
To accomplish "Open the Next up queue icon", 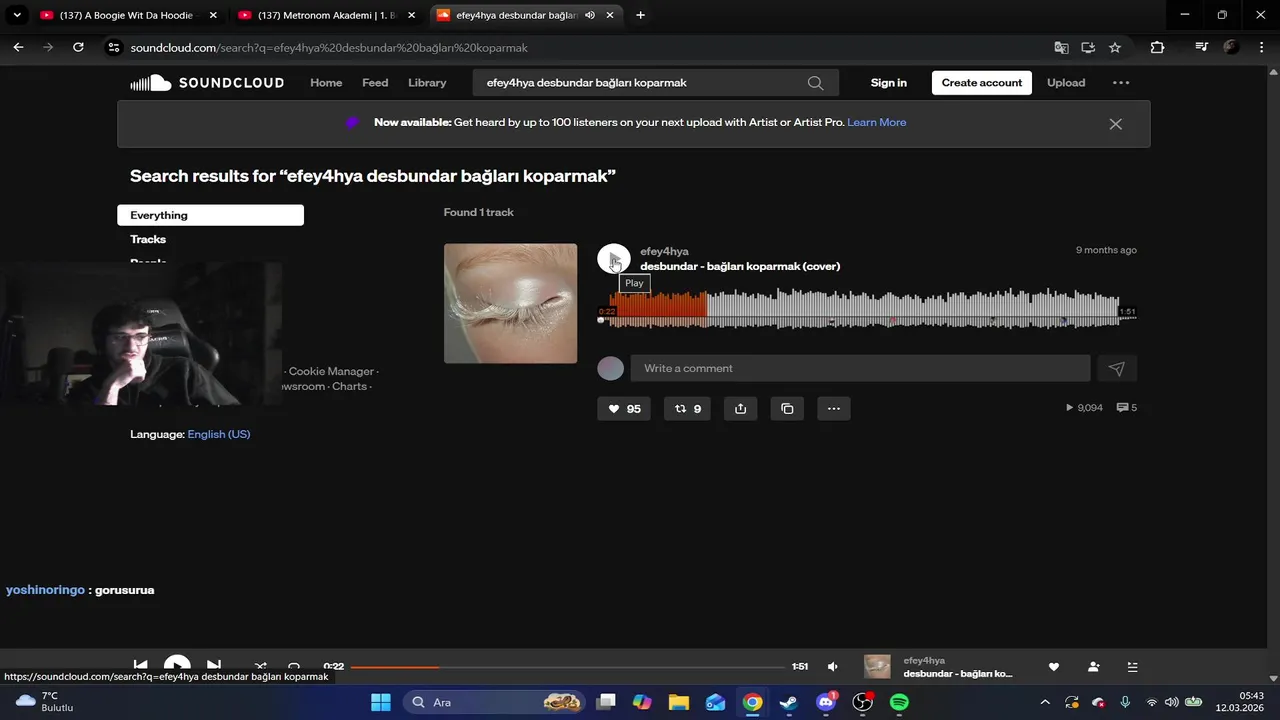I will coord(1132,667).
